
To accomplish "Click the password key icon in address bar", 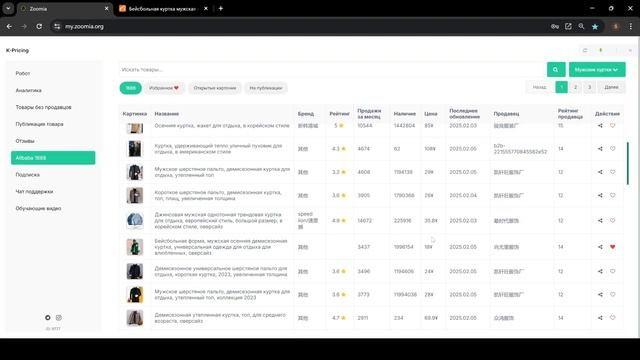I will pos(555,27).
